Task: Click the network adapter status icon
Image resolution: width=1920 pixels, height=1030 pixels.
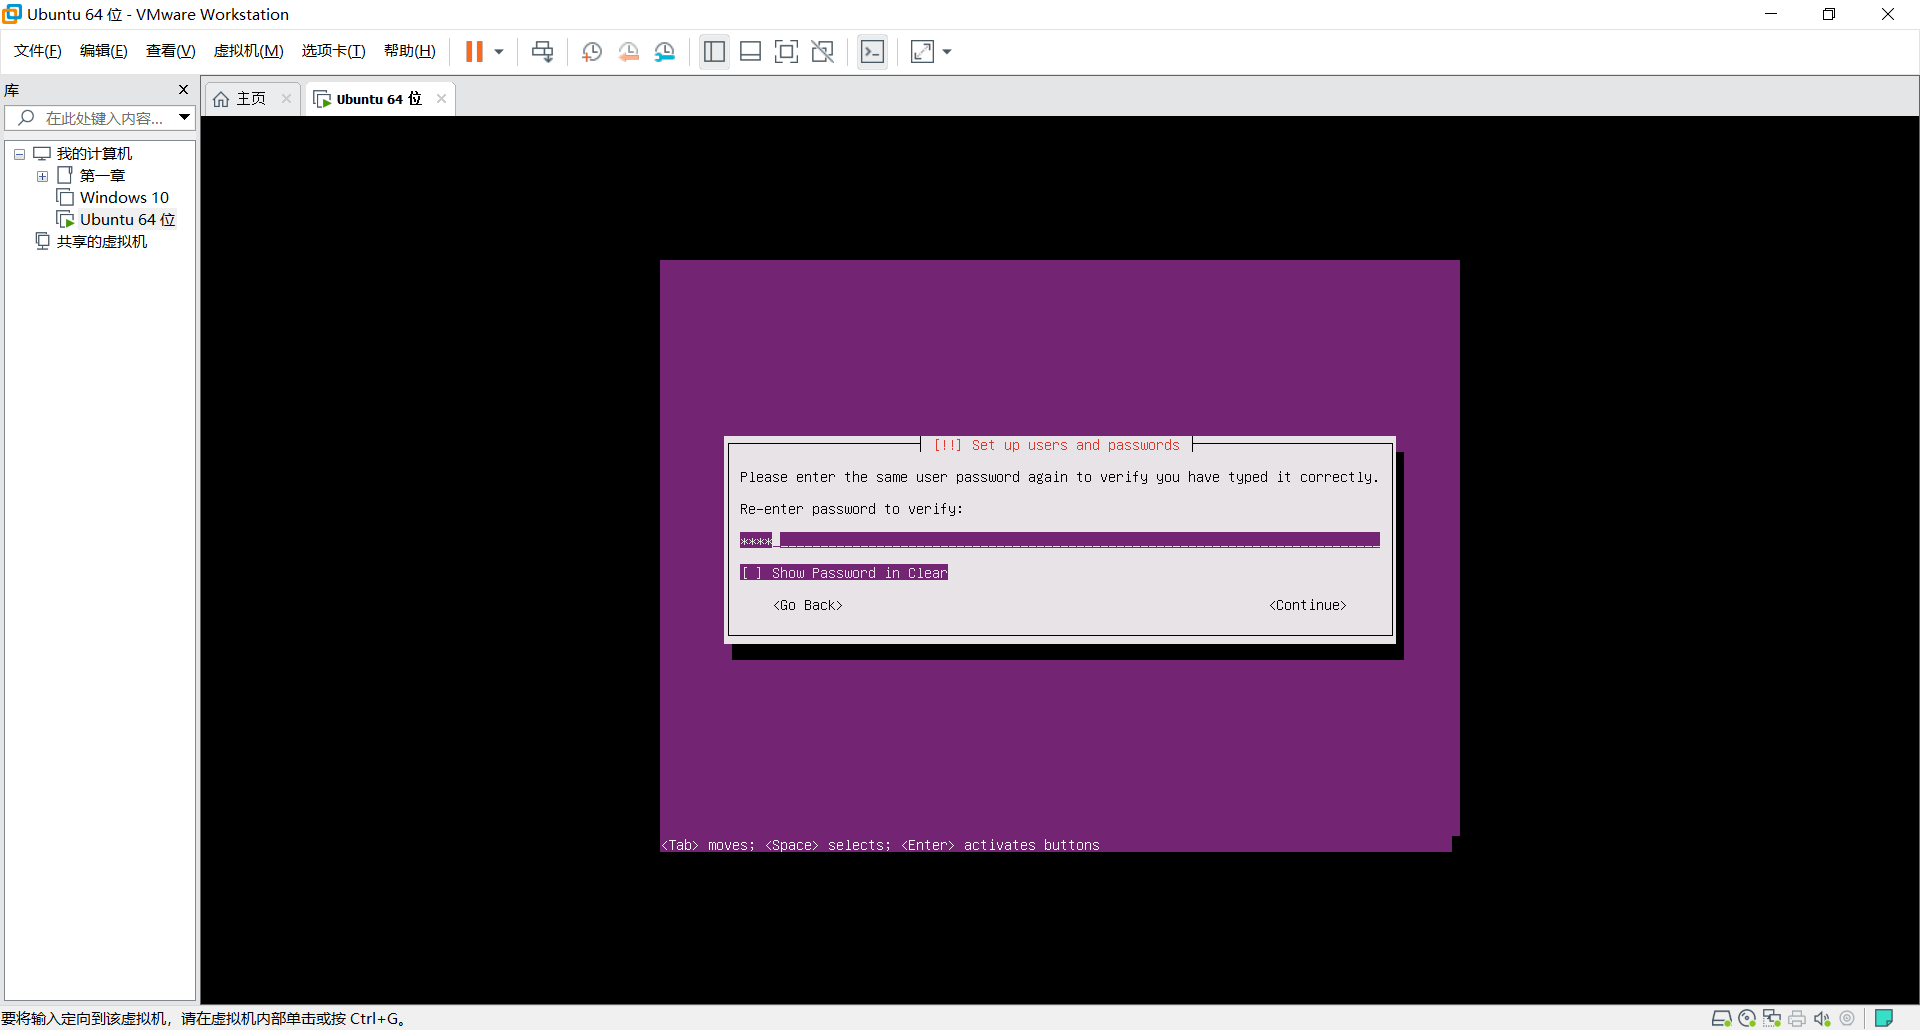Action: [1772, 1018]
